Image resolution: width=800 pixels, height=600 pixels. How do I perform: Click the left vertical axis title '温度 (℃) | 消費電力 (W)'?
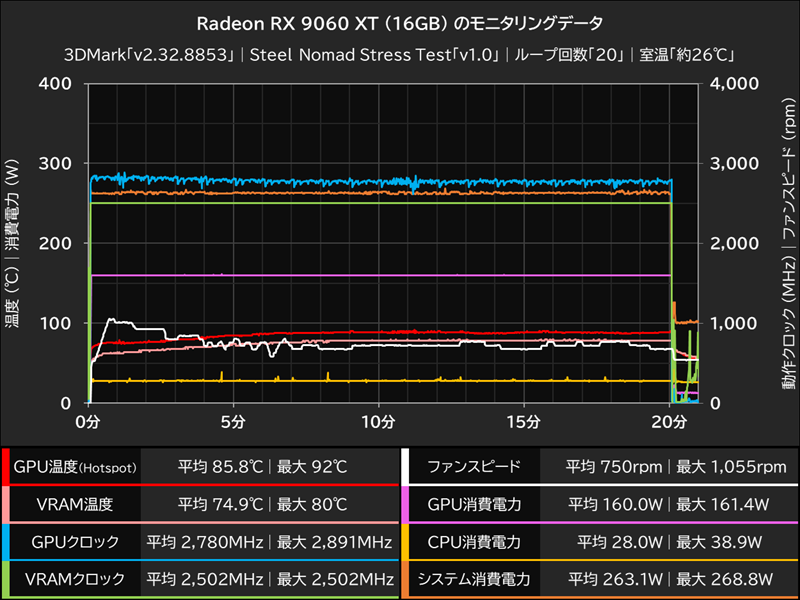point(12,243)
